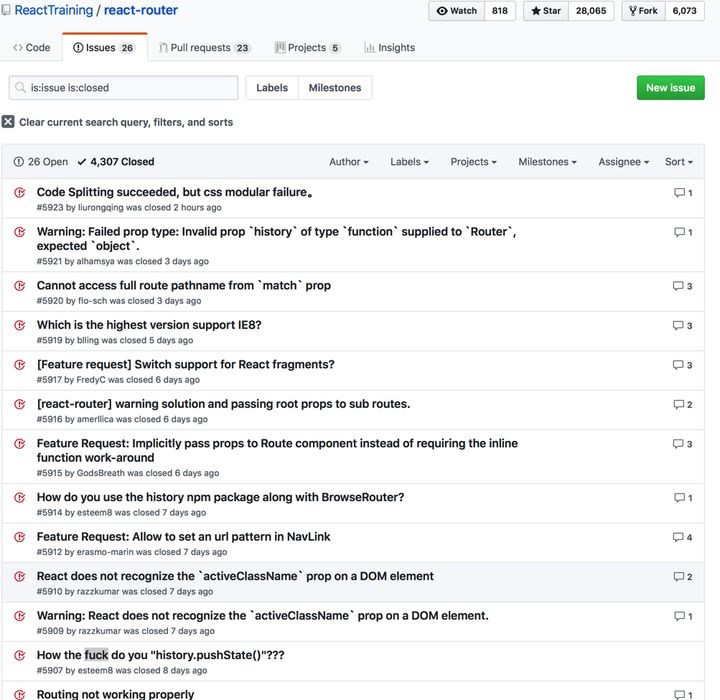
Task: Open comments bubble on issue #5910
Action: pos(682,576)
